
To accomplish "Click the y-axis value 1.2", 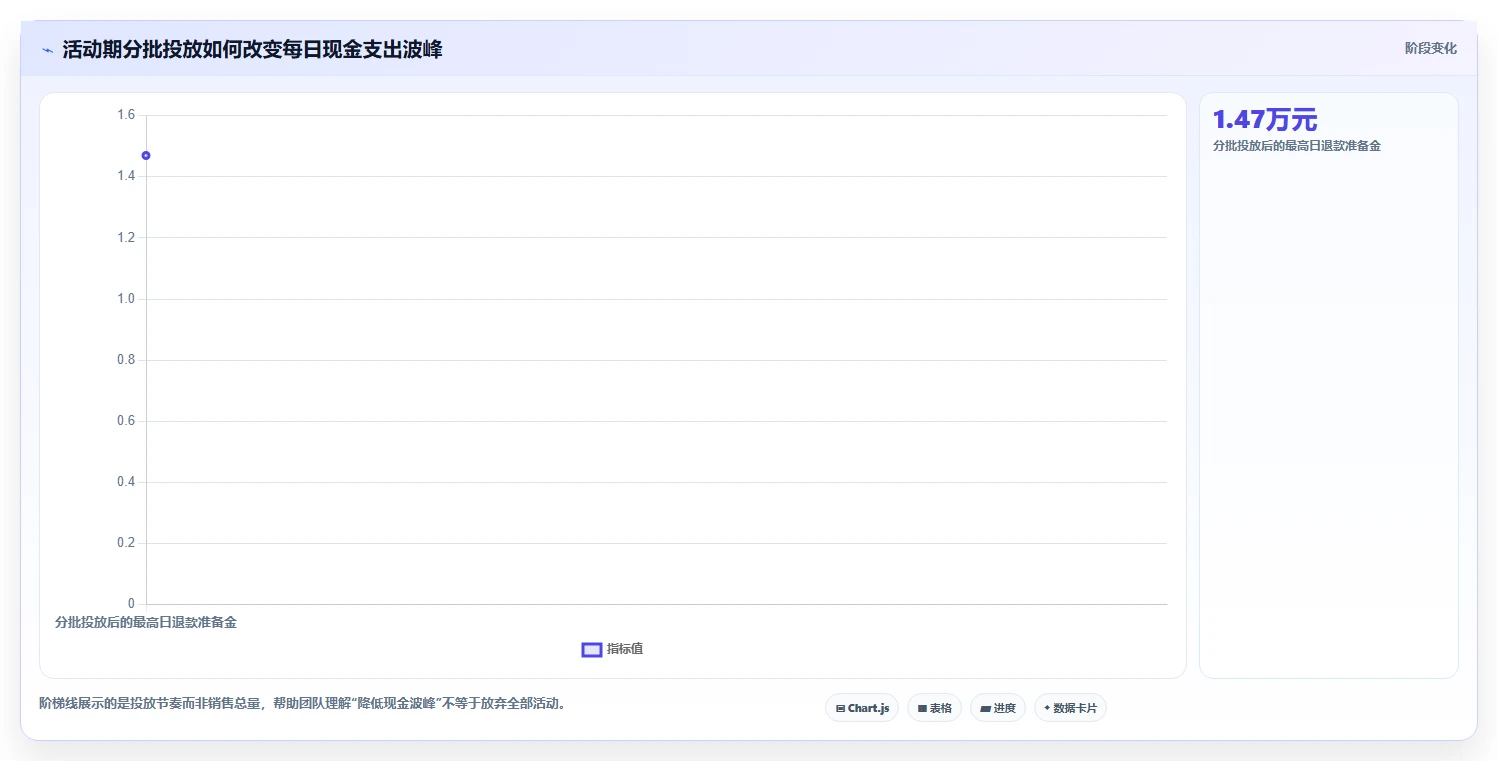I will (x=126, y=237).
